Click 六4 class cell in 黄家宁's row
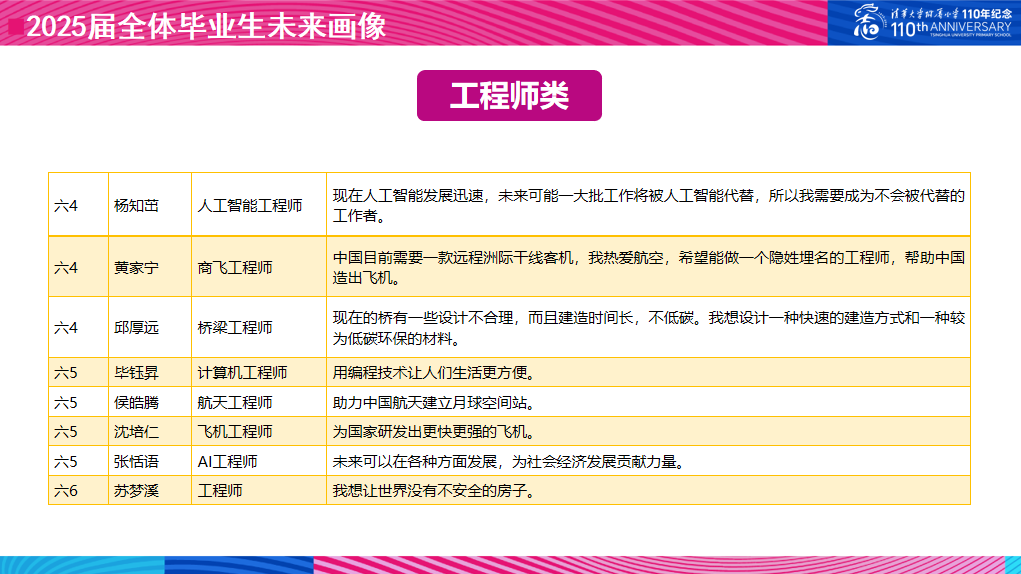Screen dimensions: 1021x574 click(78, 267)
